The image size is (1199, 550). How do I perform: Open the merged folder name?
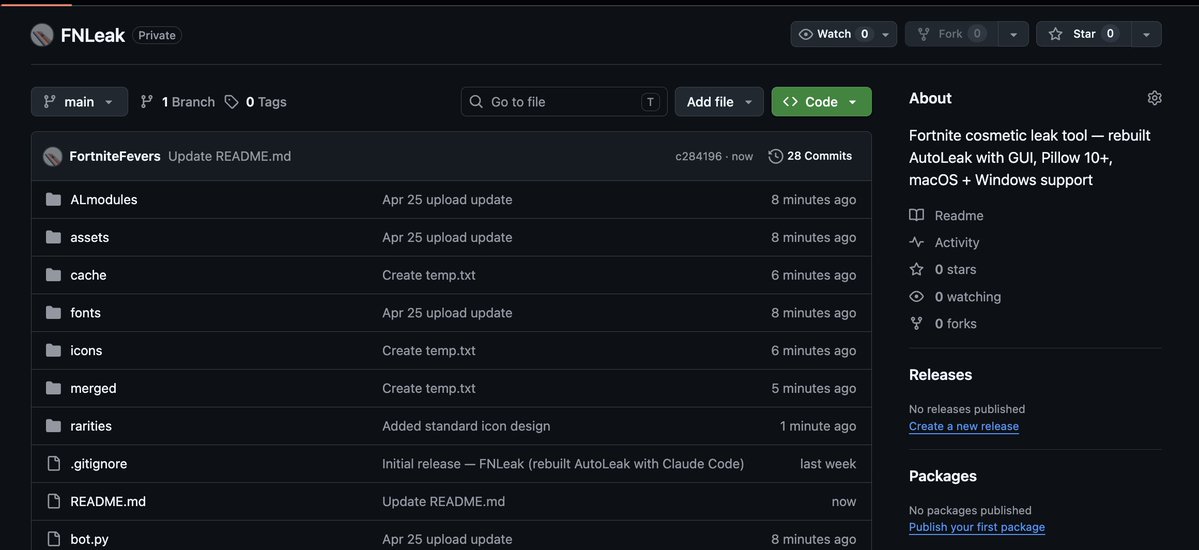(x=93, y=388)
